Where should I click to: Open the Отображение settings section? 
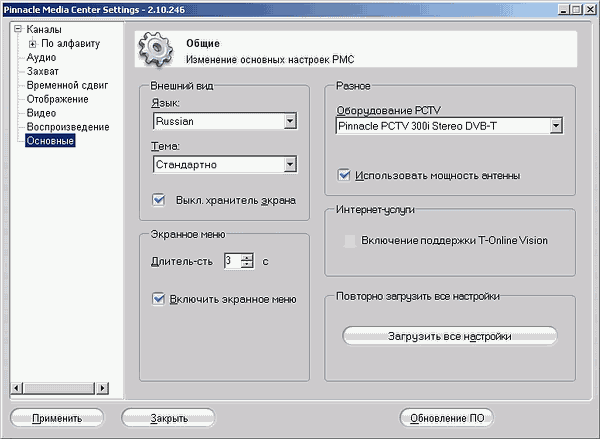click(x=57, y=100)
